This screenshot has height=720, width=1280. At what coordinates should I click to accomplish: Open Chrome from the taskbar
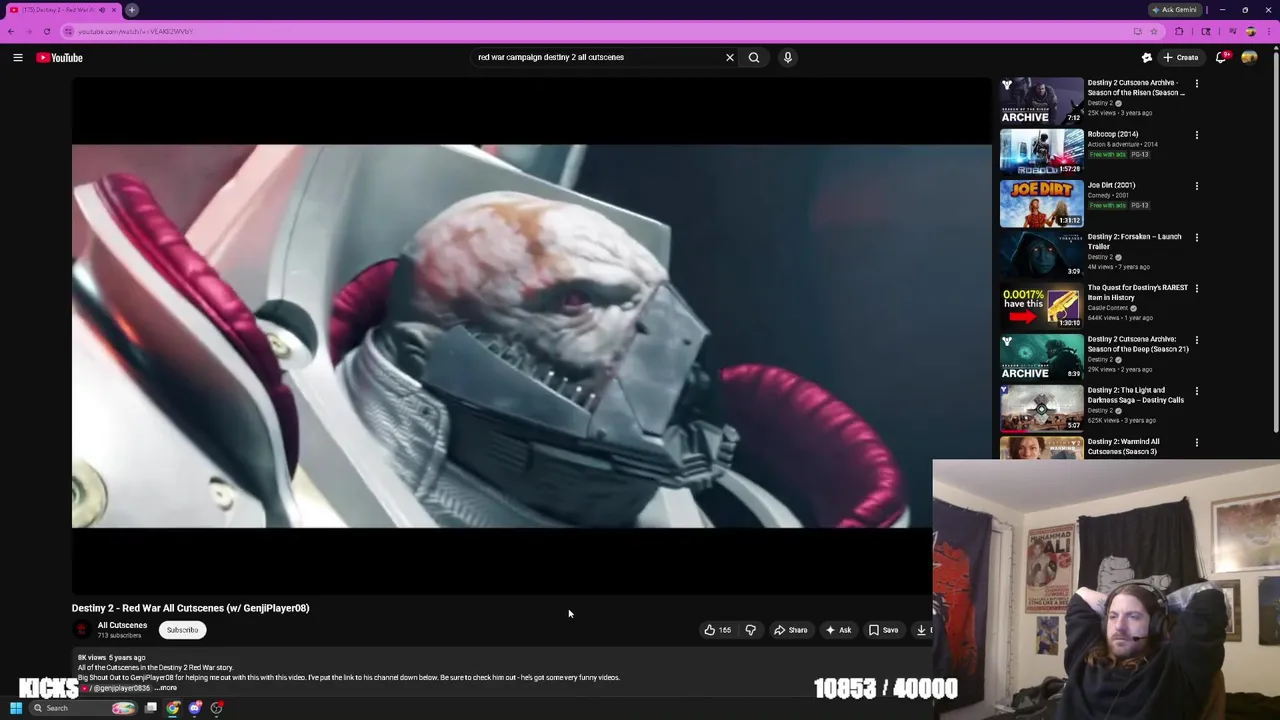(173, 708)
